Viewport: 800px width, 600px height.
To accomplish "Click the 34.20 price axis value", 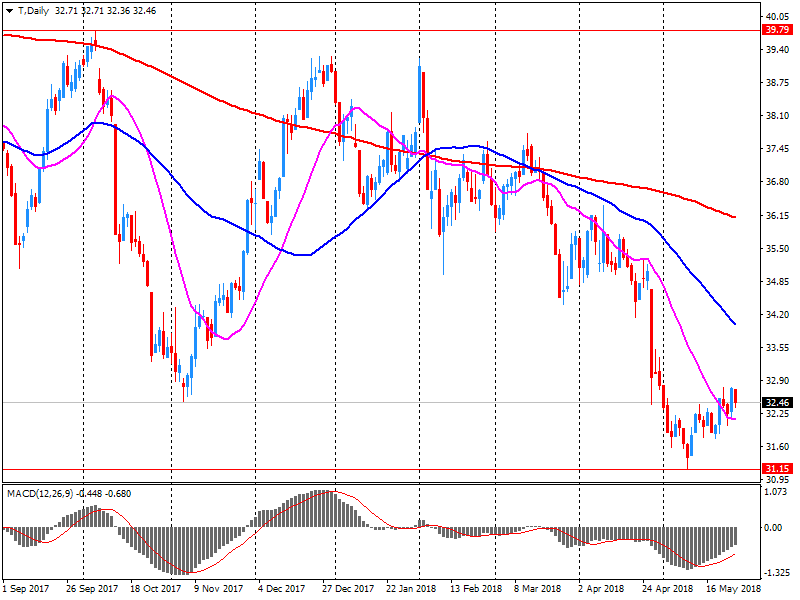I will [x=778, y=315].
